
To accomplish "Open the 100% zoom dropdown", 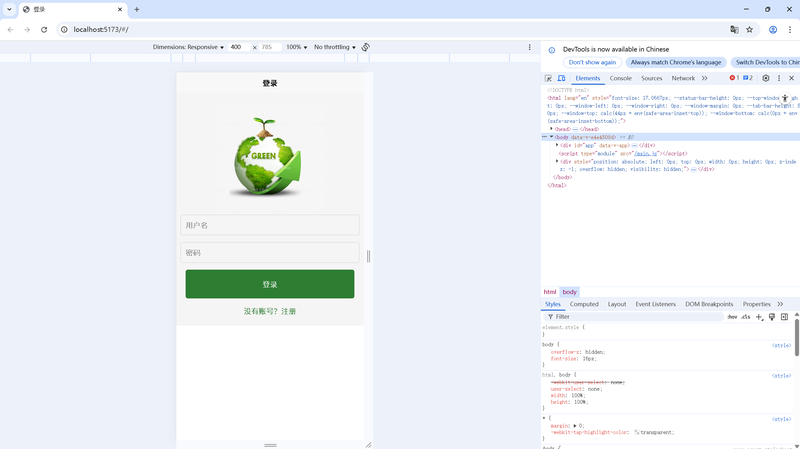I will tap(296, 47).
